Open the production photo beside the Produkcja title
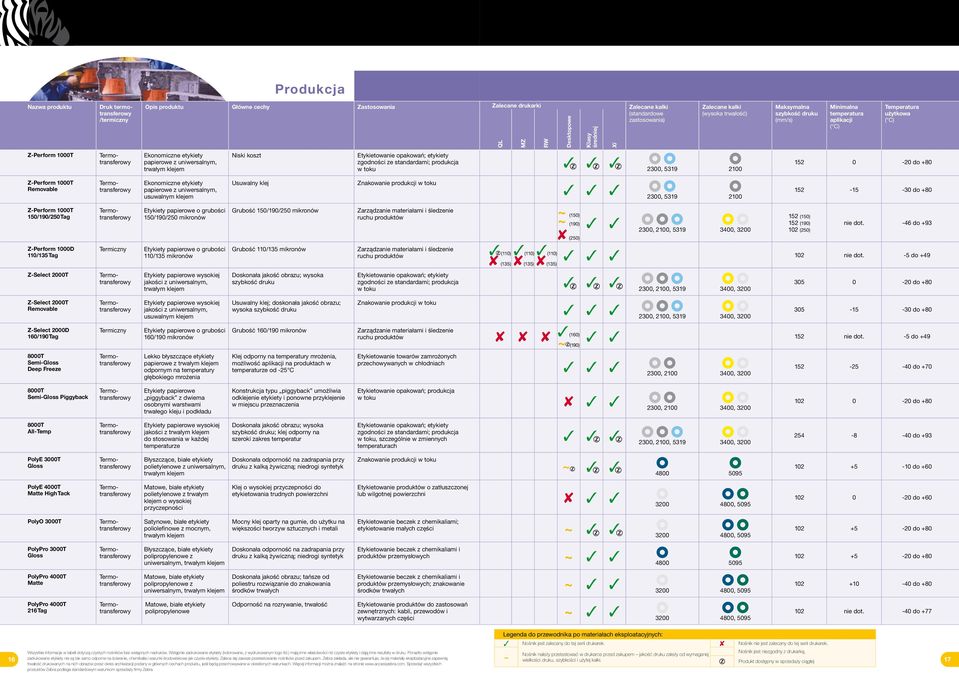This screenshot has width=959, height=673. [128, 80]
